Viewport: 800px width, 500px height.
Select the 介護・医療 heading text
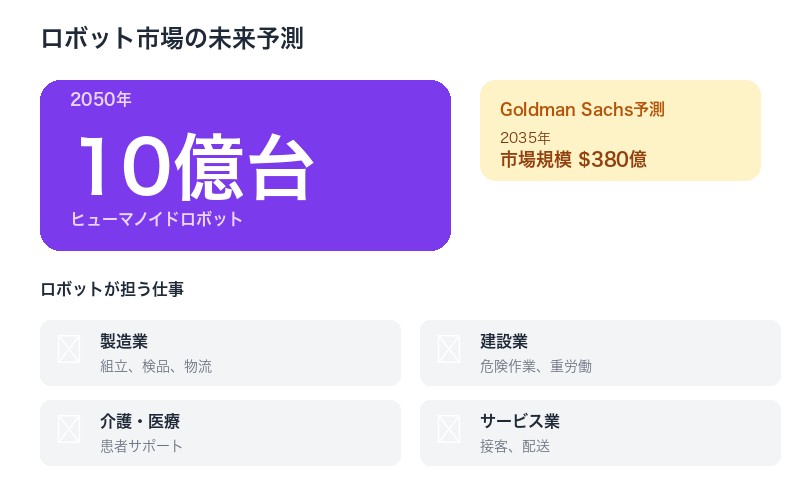(x=140, y=422)
